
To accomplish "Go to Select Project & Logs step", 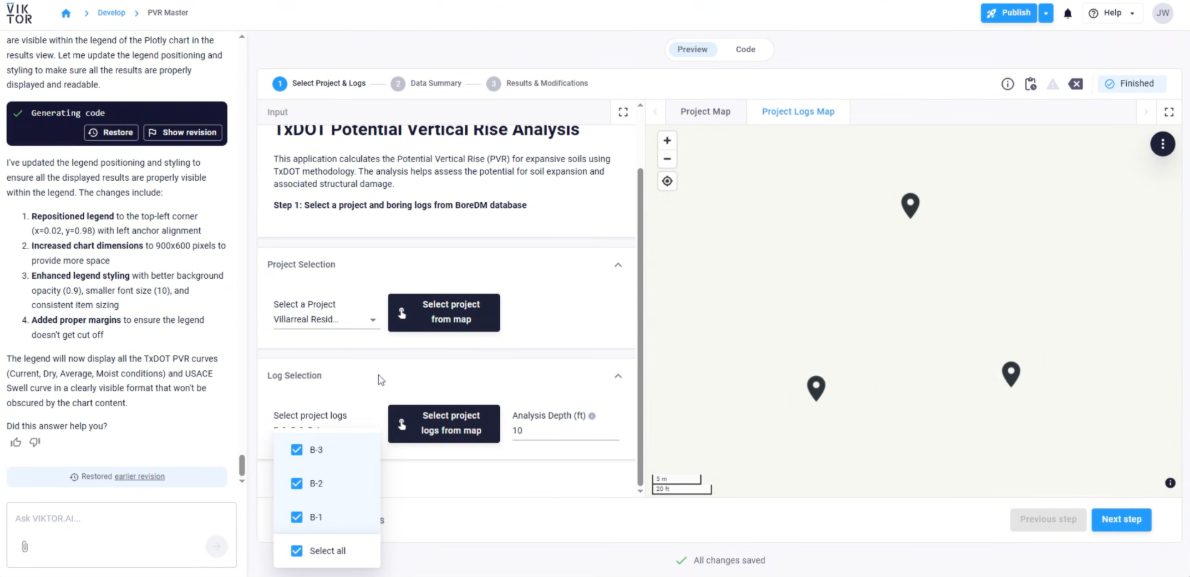I will point(320,84).
